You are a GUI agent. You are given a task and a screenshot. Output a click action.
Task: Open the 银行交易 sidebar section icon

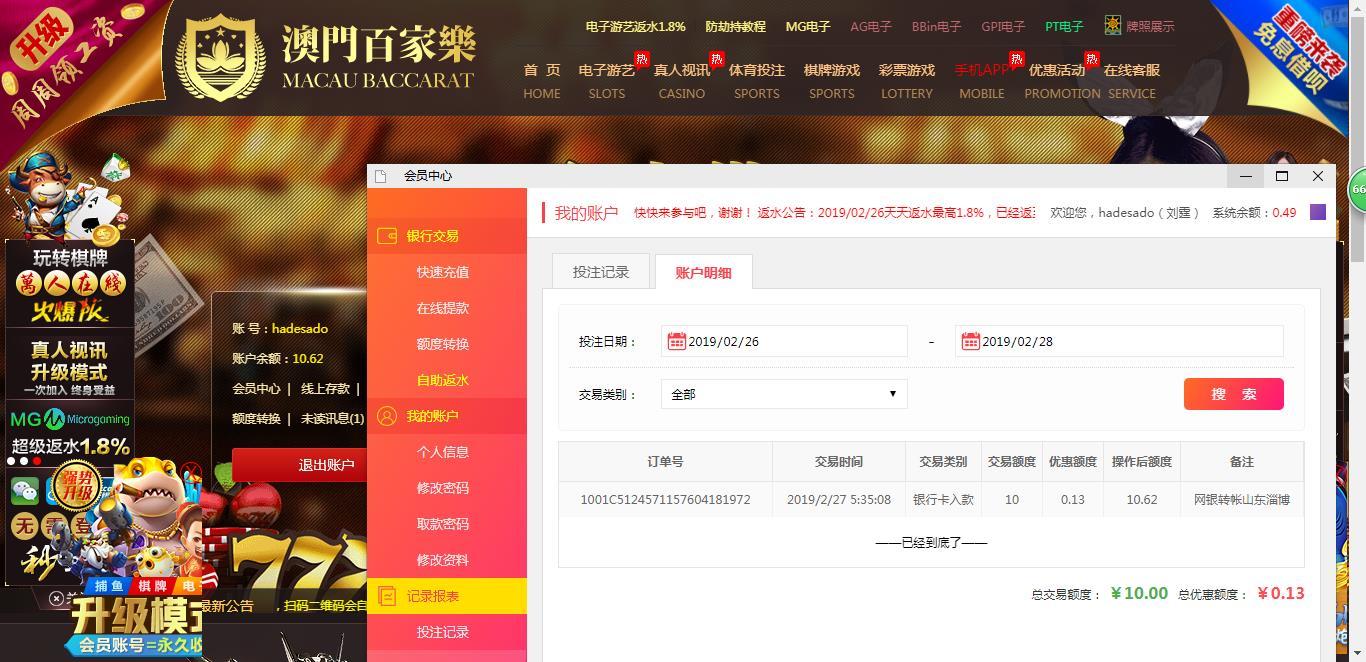coord(387,236)
